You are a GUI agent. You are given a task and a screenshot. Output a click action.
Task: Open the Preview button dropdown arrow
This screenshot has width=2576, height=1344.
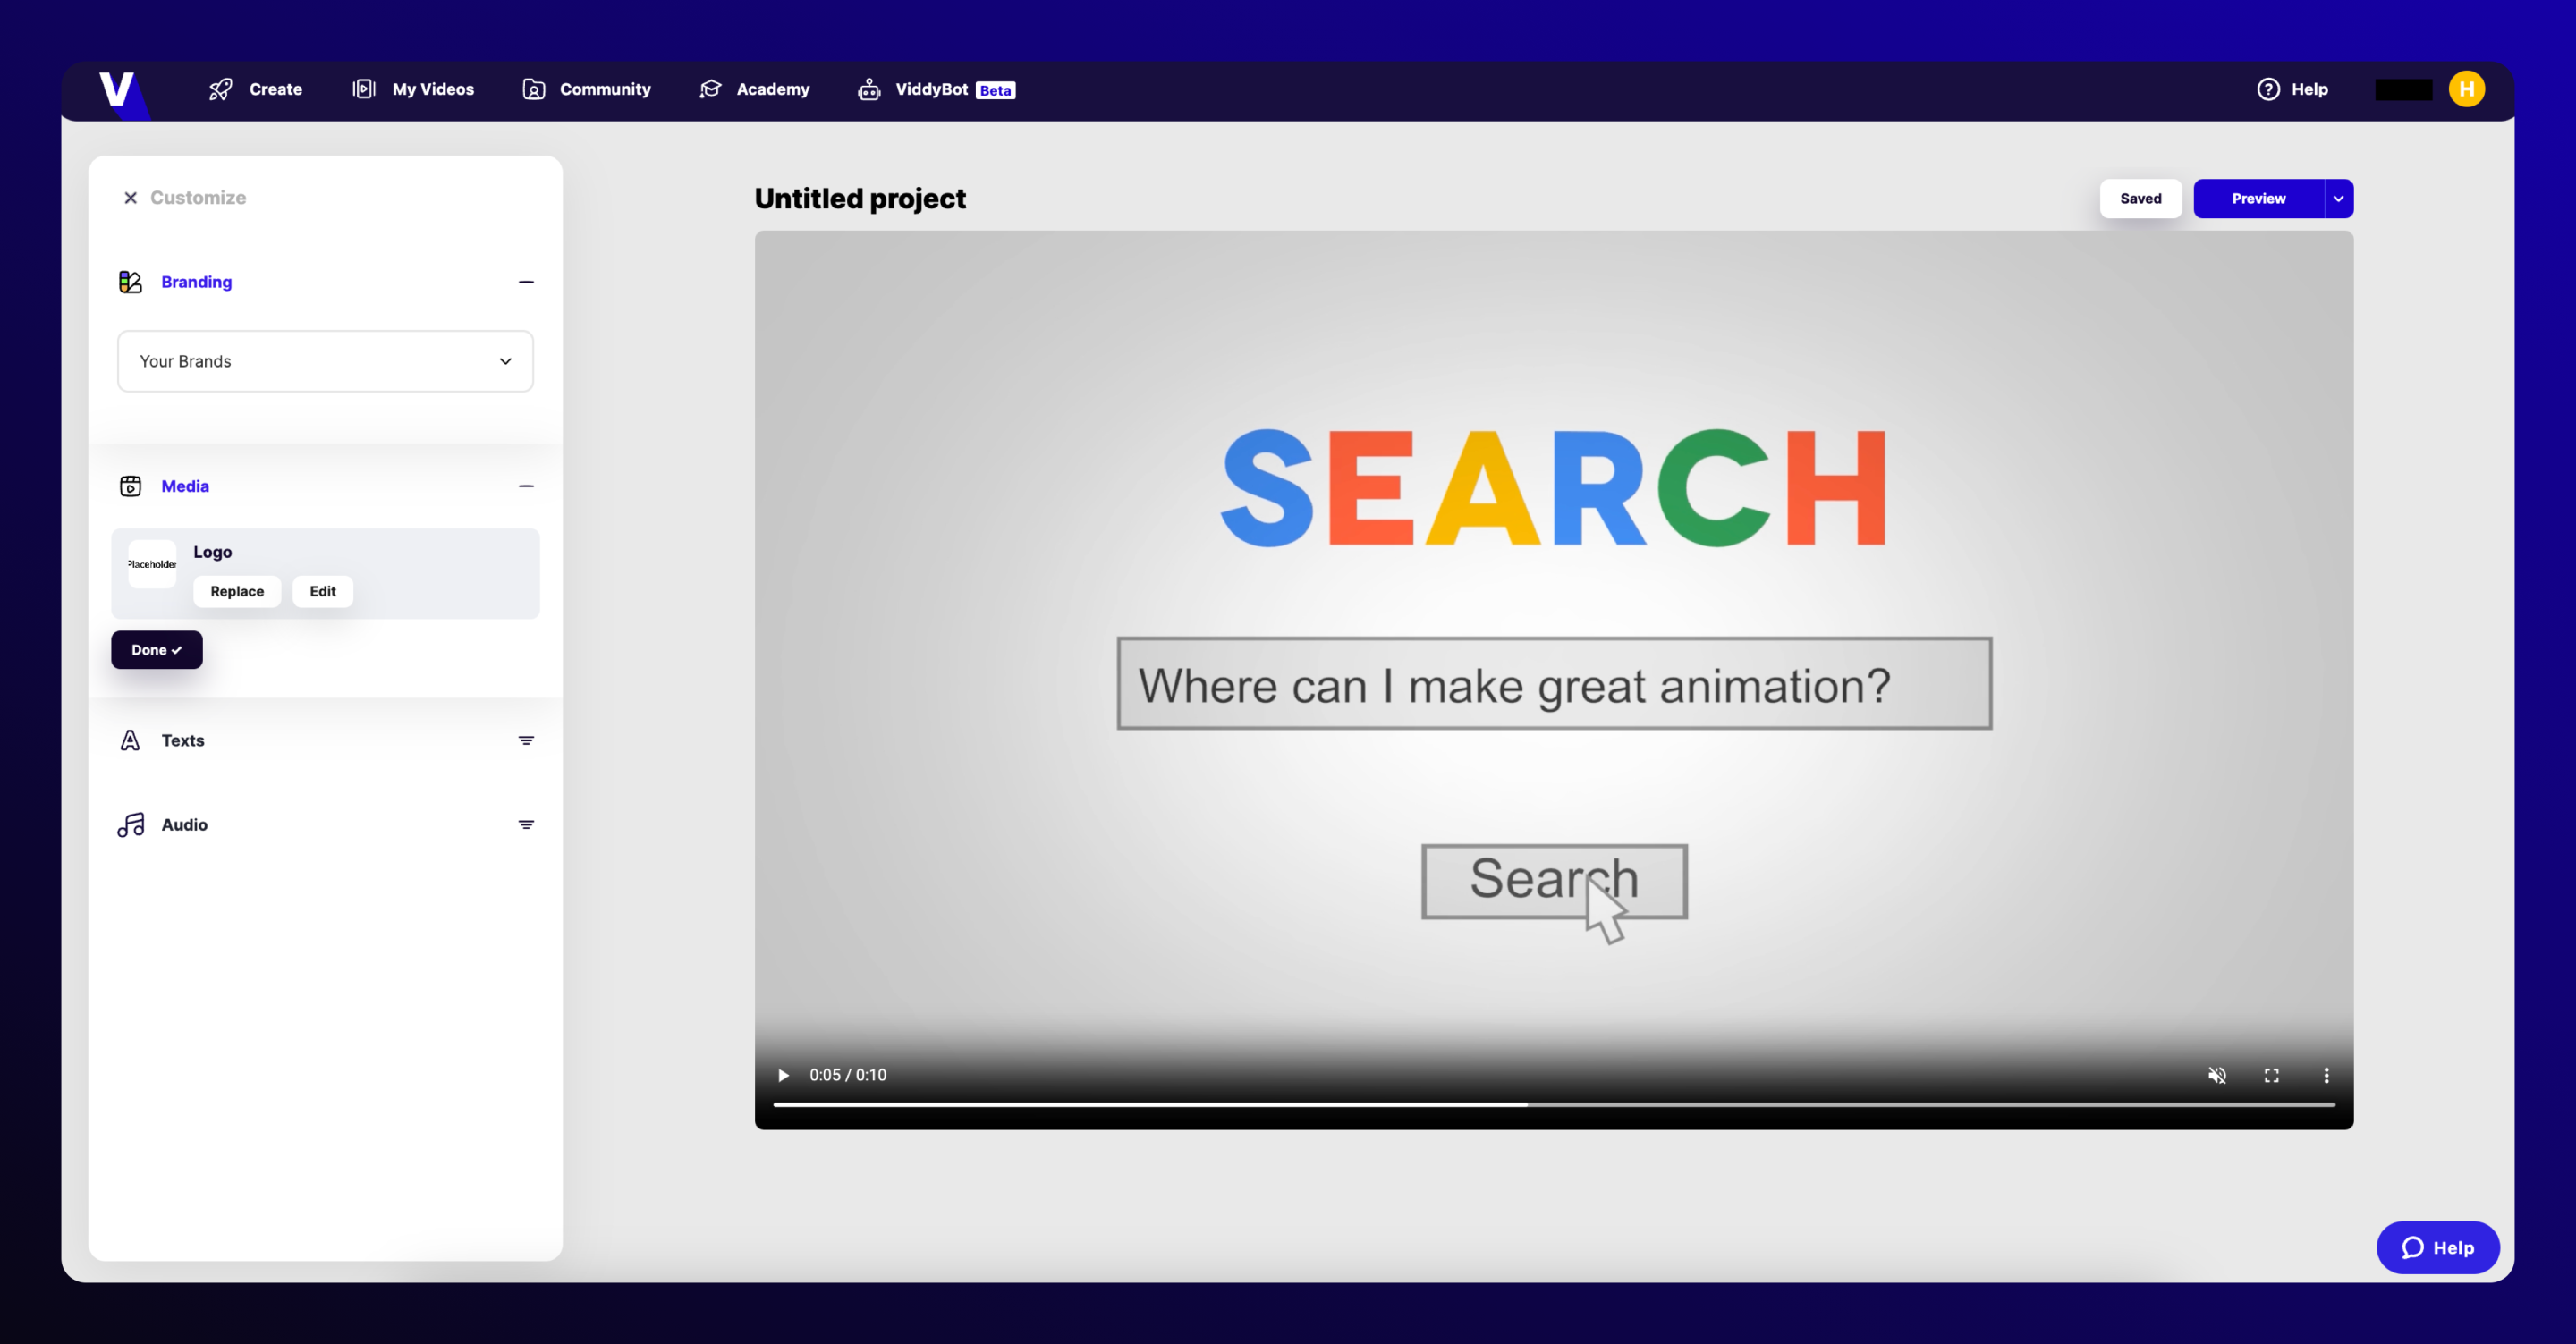point(2338,198)
